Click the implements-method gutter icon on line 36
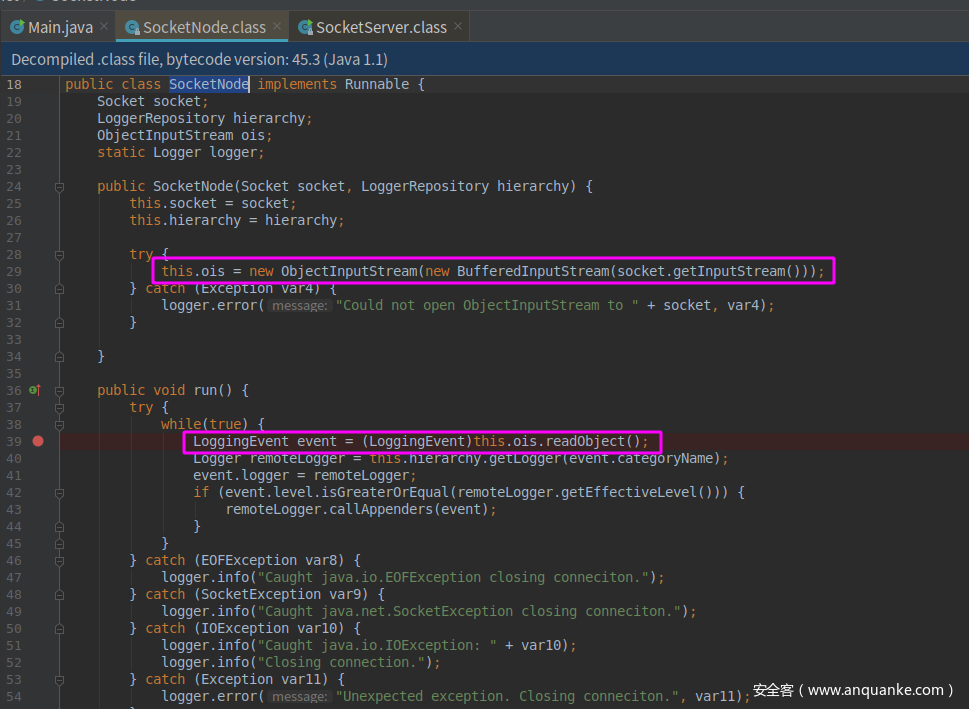This screenshot has height=709, width=969. coord(35,390)
